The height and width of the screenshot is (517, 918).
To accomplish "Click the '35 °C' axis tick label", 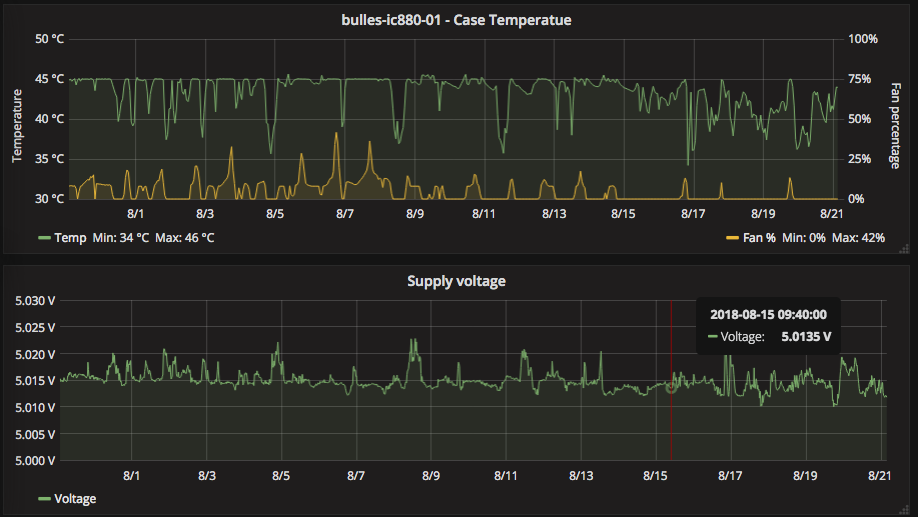I will coord(50,159).
